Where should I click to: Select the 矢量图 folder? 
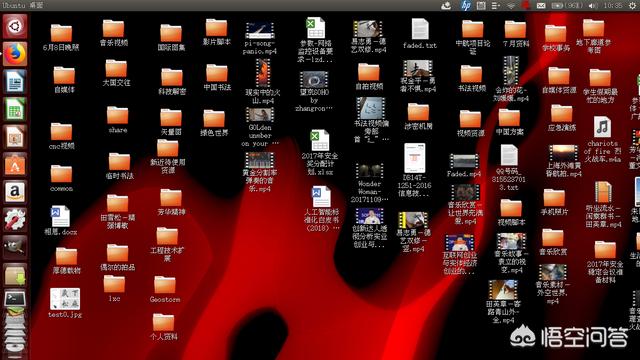pos(171,122)
